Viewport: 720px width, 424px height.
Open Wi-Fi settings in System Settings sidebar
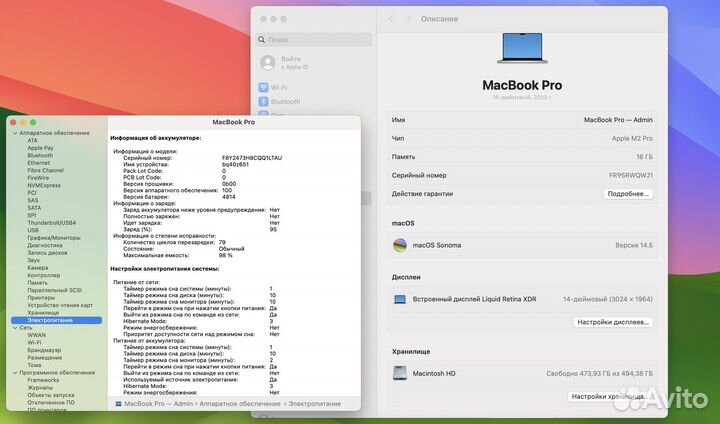[x=273, y=87]
